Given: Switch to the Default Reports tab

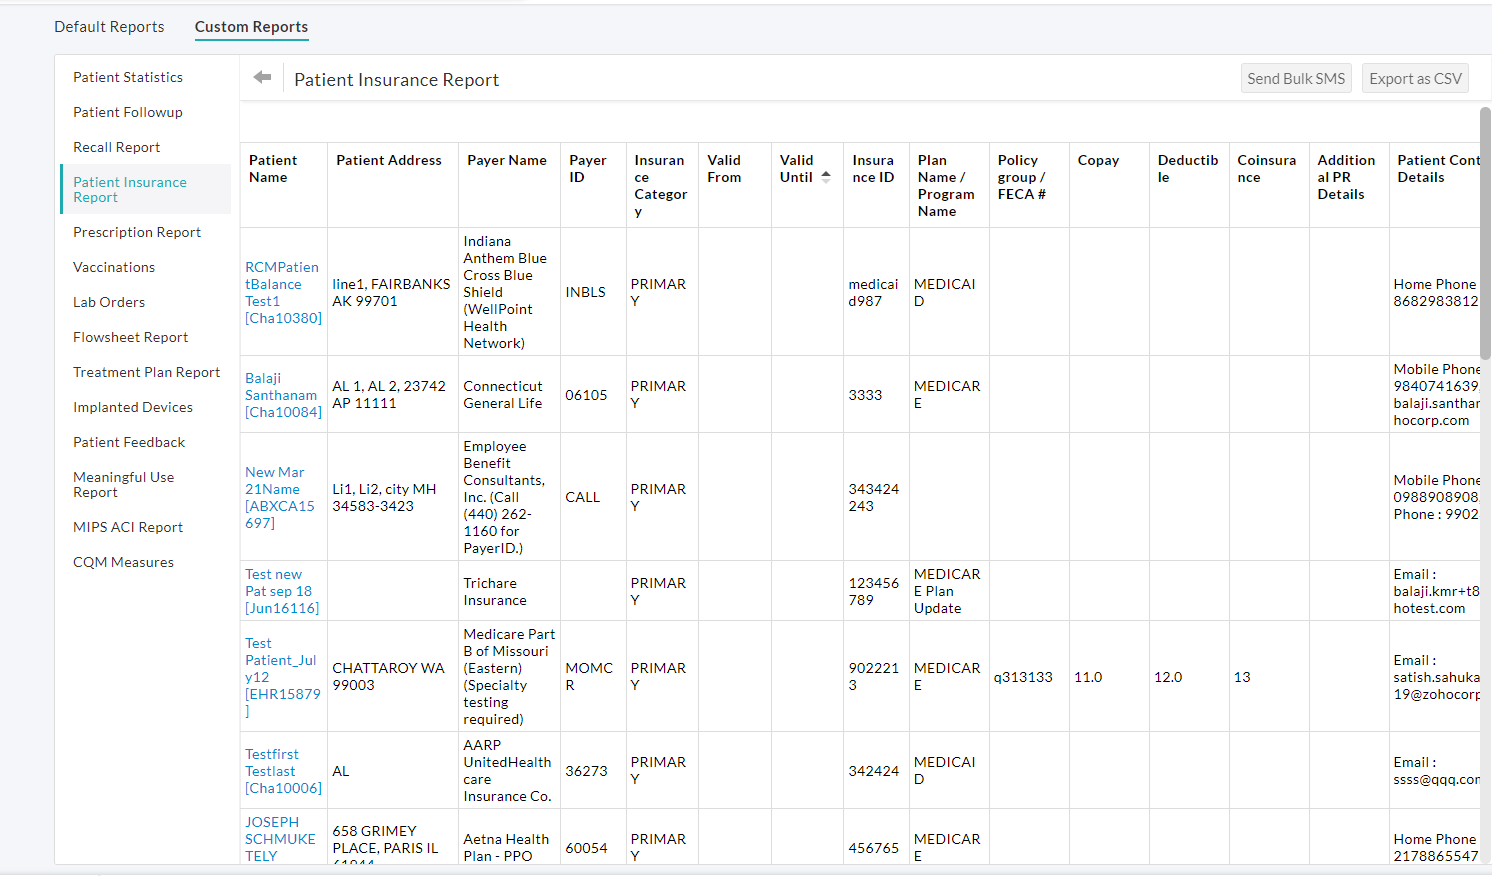Looking at the screenshot, I should pyautogui.click(x=109, y=27).
